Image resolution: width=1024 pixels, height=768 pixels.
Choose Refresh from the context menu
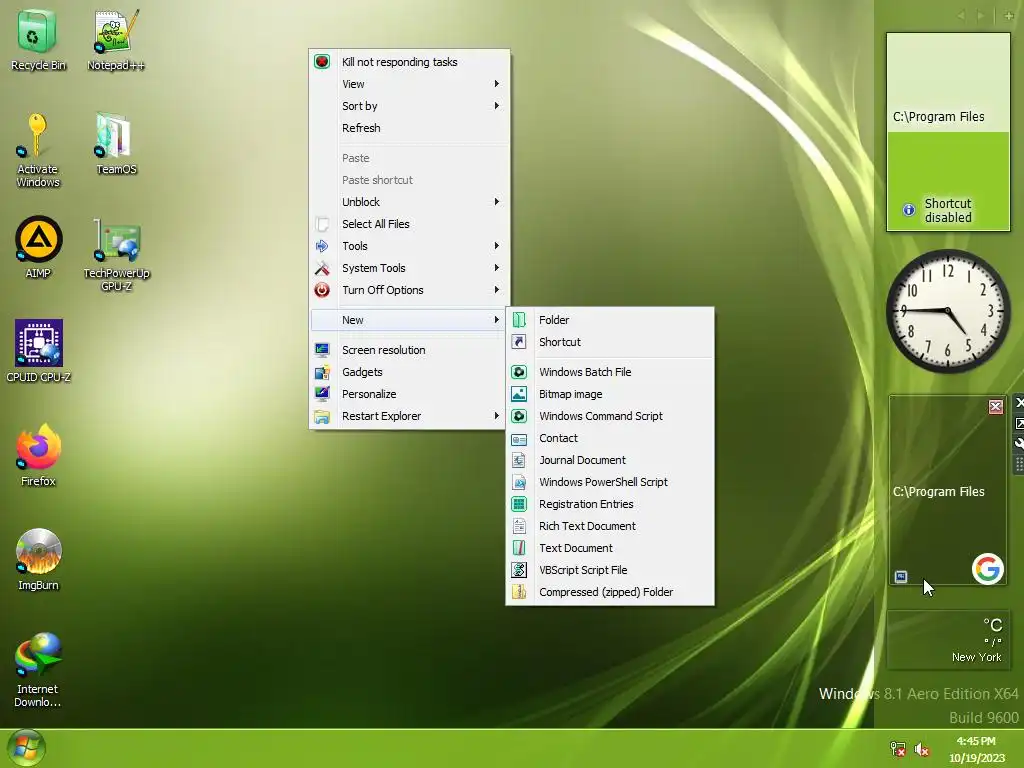click(x=409, y=128)
